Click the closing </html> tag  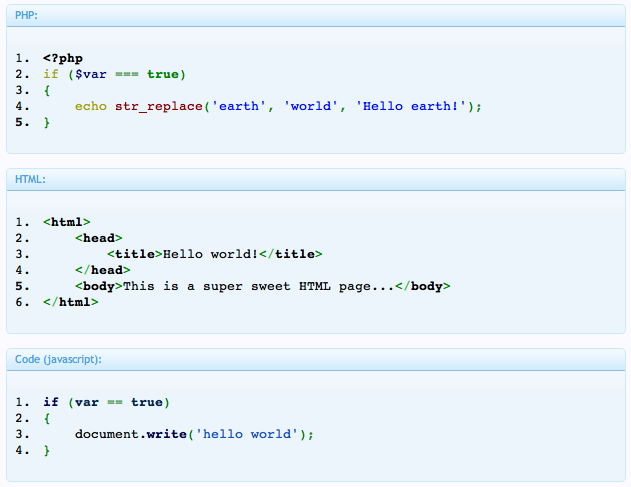pos(70,302)
